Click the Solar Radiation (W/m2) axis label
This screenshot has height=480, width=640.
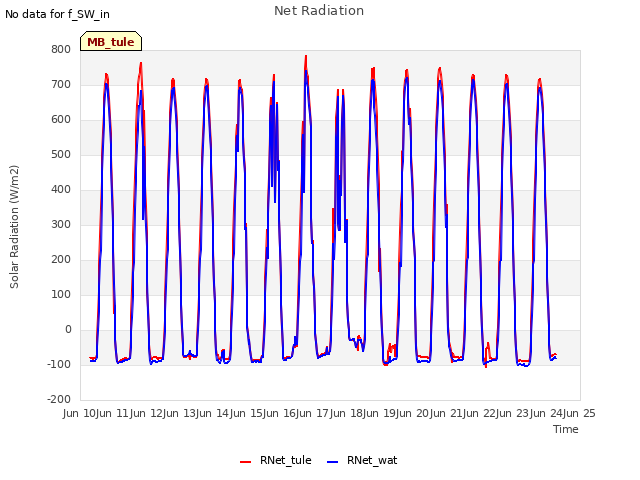coord(14,227)
